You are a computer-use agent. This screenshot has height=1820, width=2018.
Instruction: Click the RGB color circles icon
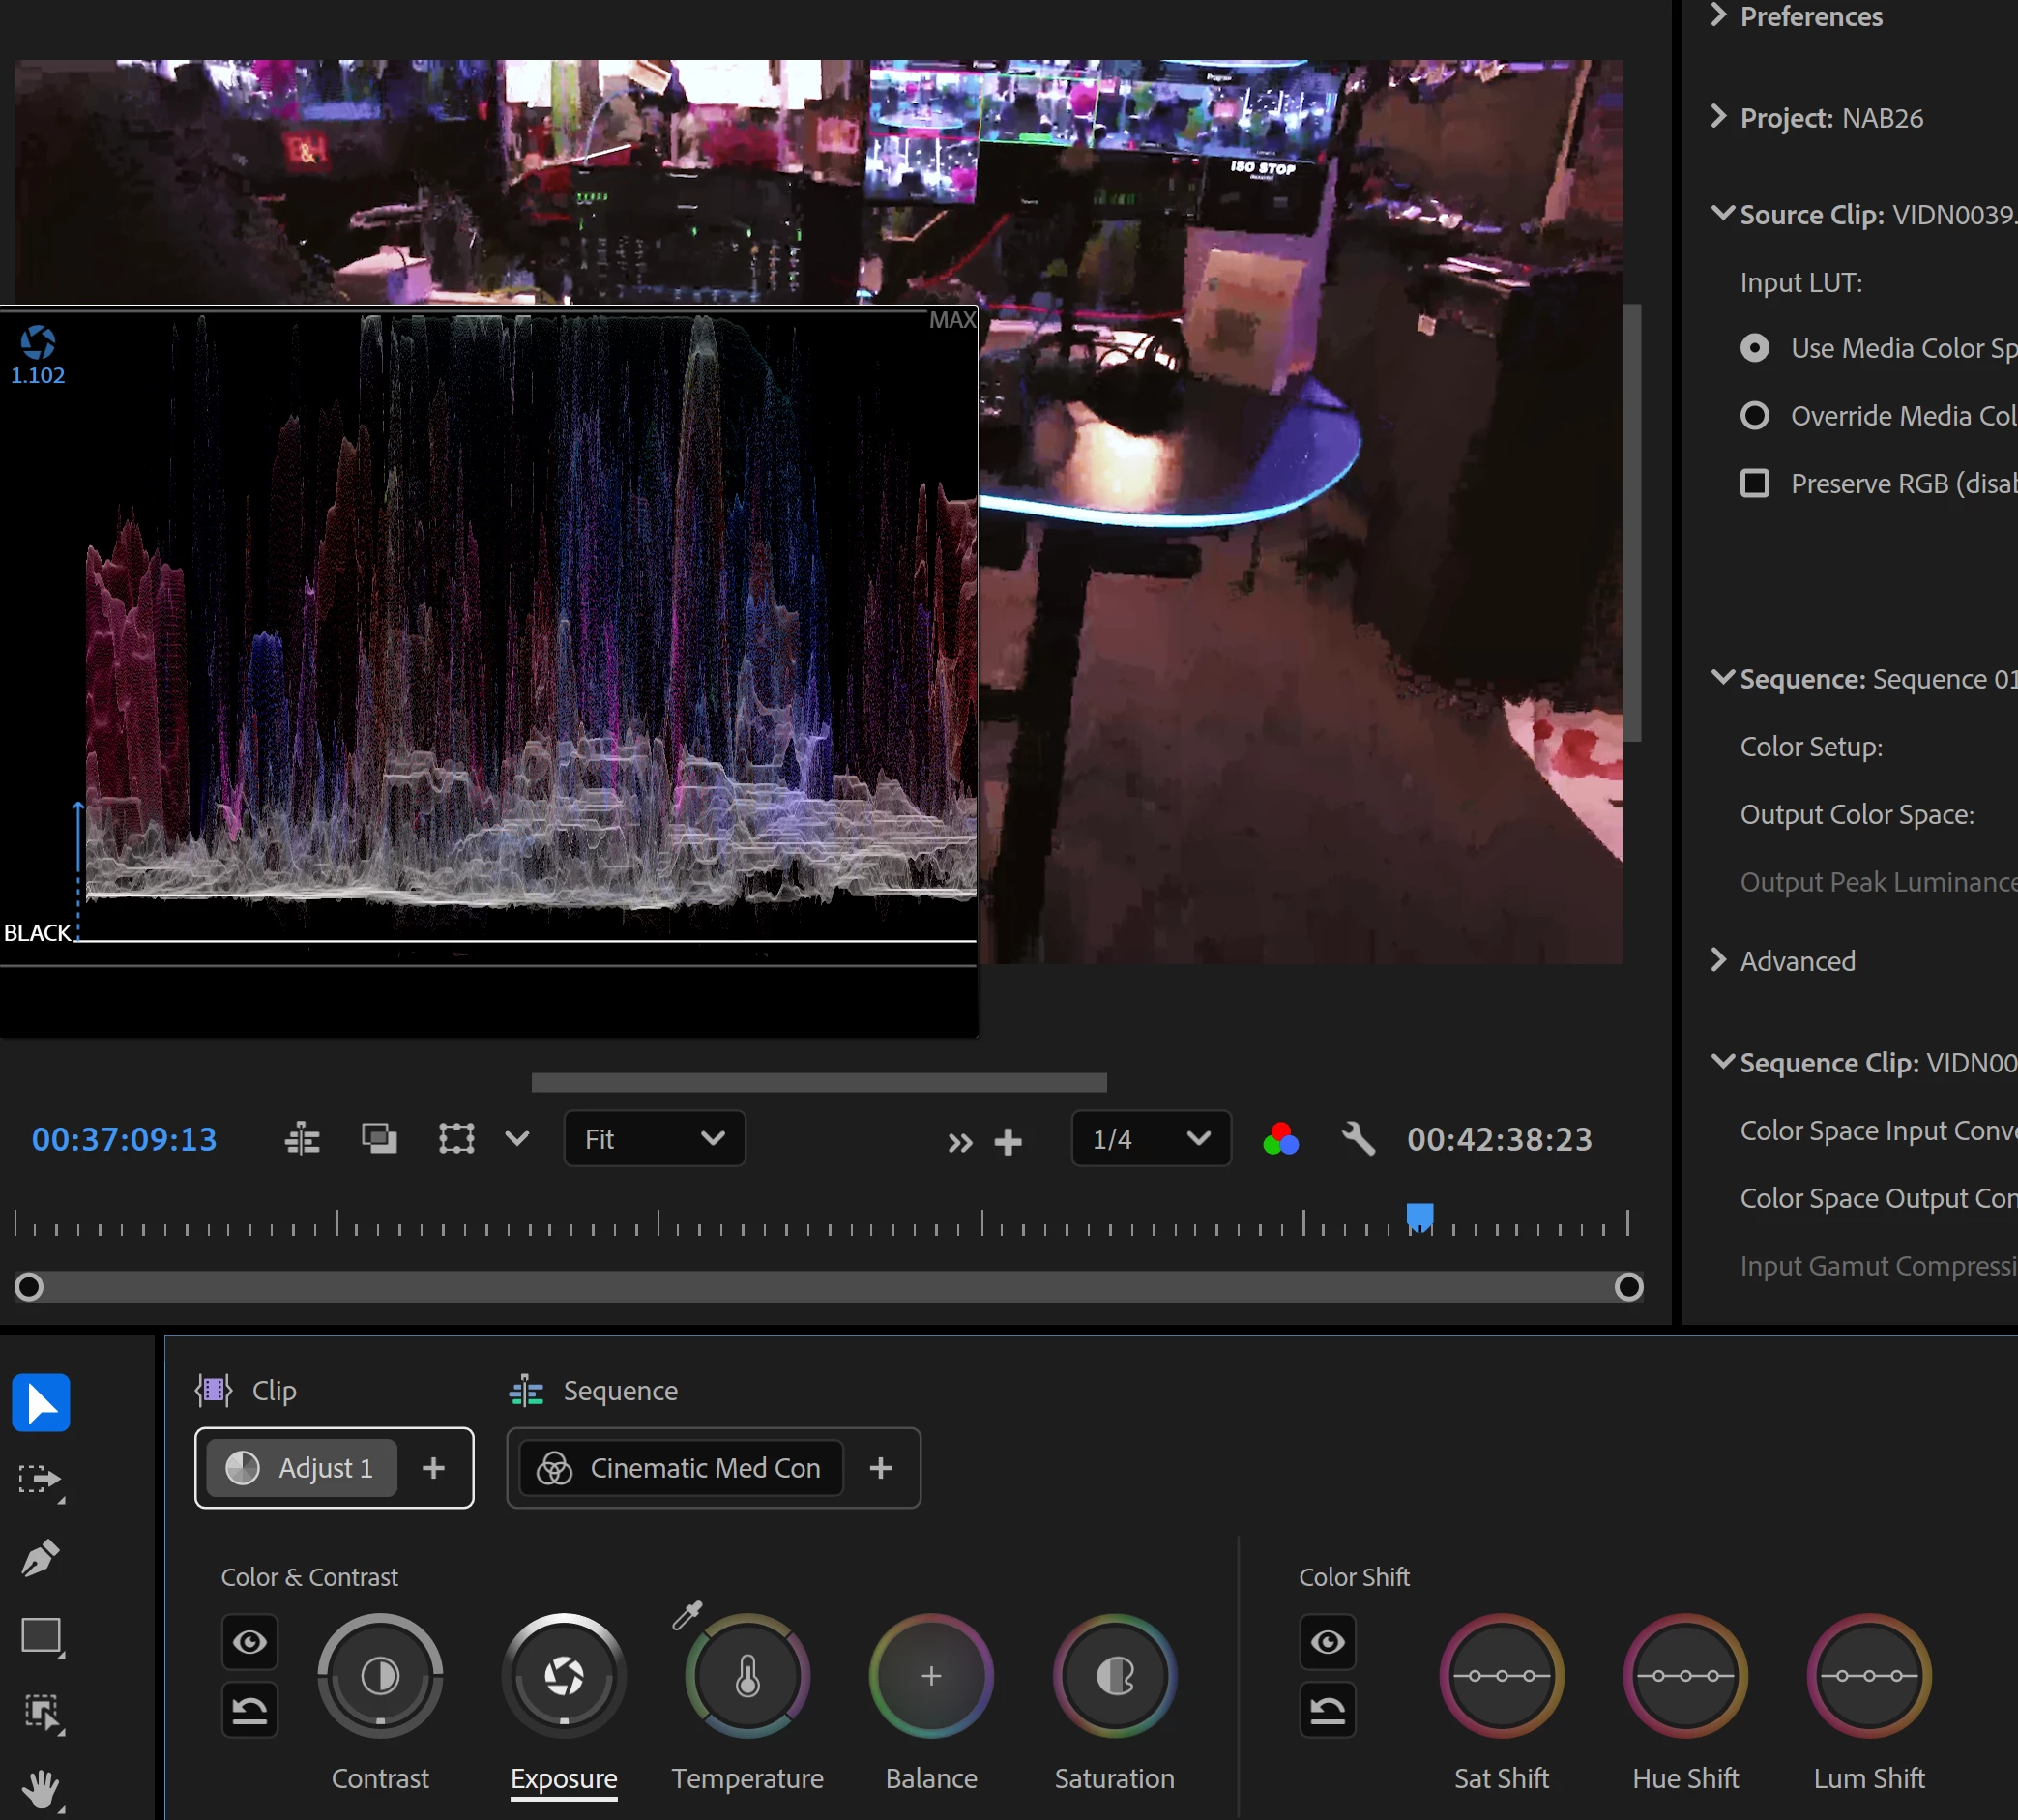click(1280, 1139)
